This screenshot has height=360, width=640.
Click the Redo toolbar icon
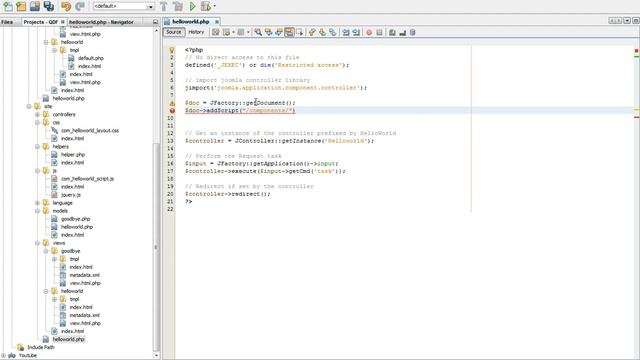coord(80,6)
